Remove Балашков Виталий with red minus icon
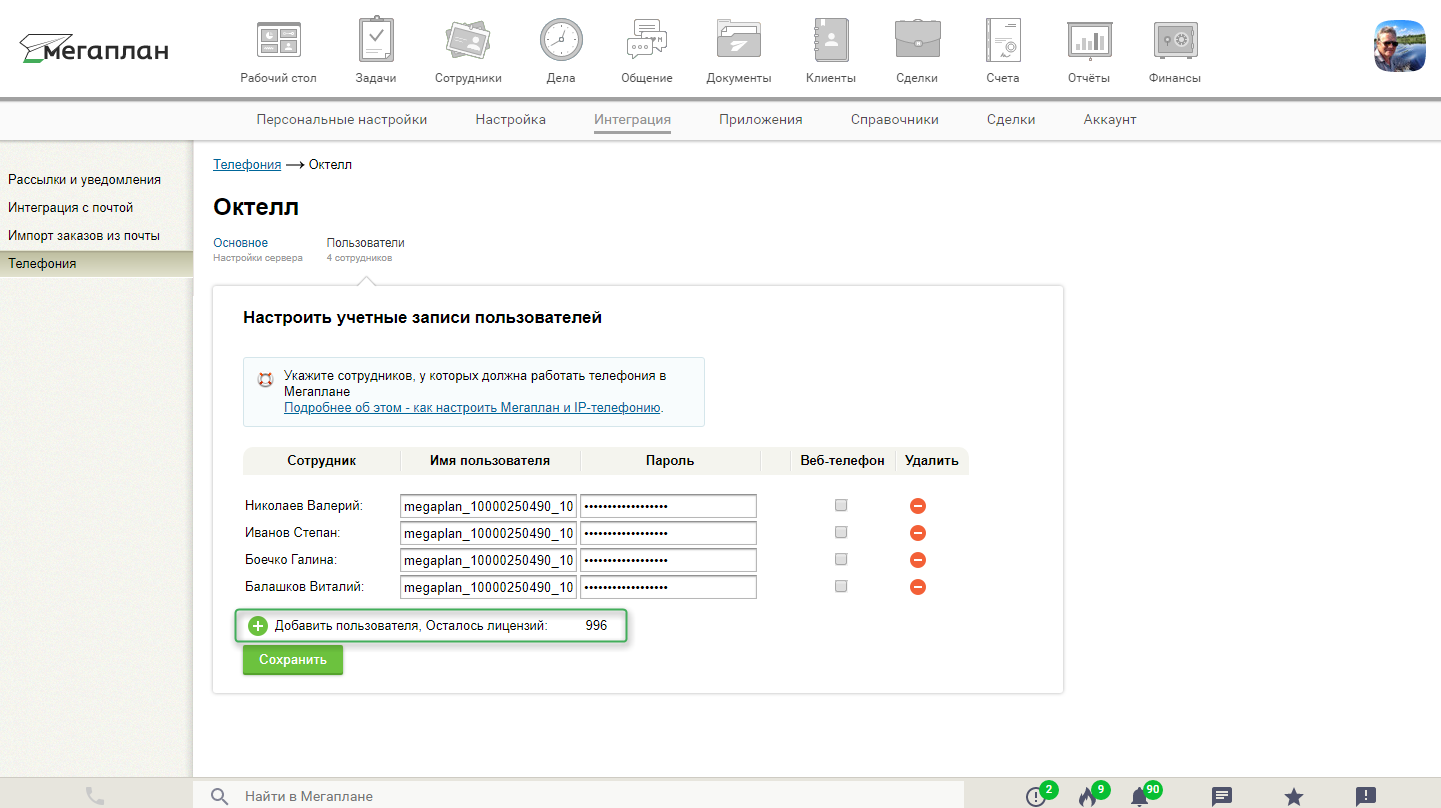The image size is (1441, 808). point(918,587)
